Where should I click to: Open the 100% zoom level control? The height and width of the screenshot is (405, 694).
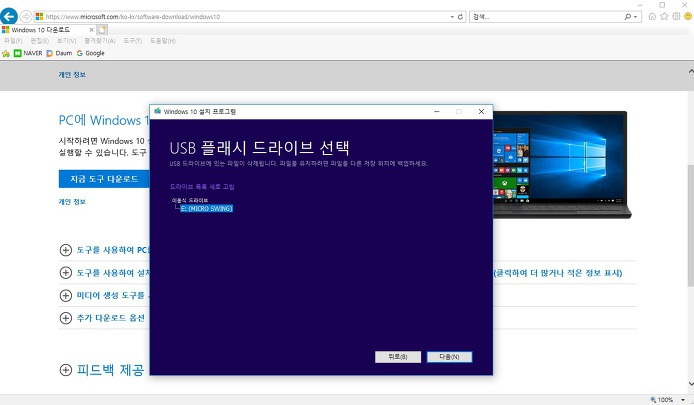click(x=668, y=400)
